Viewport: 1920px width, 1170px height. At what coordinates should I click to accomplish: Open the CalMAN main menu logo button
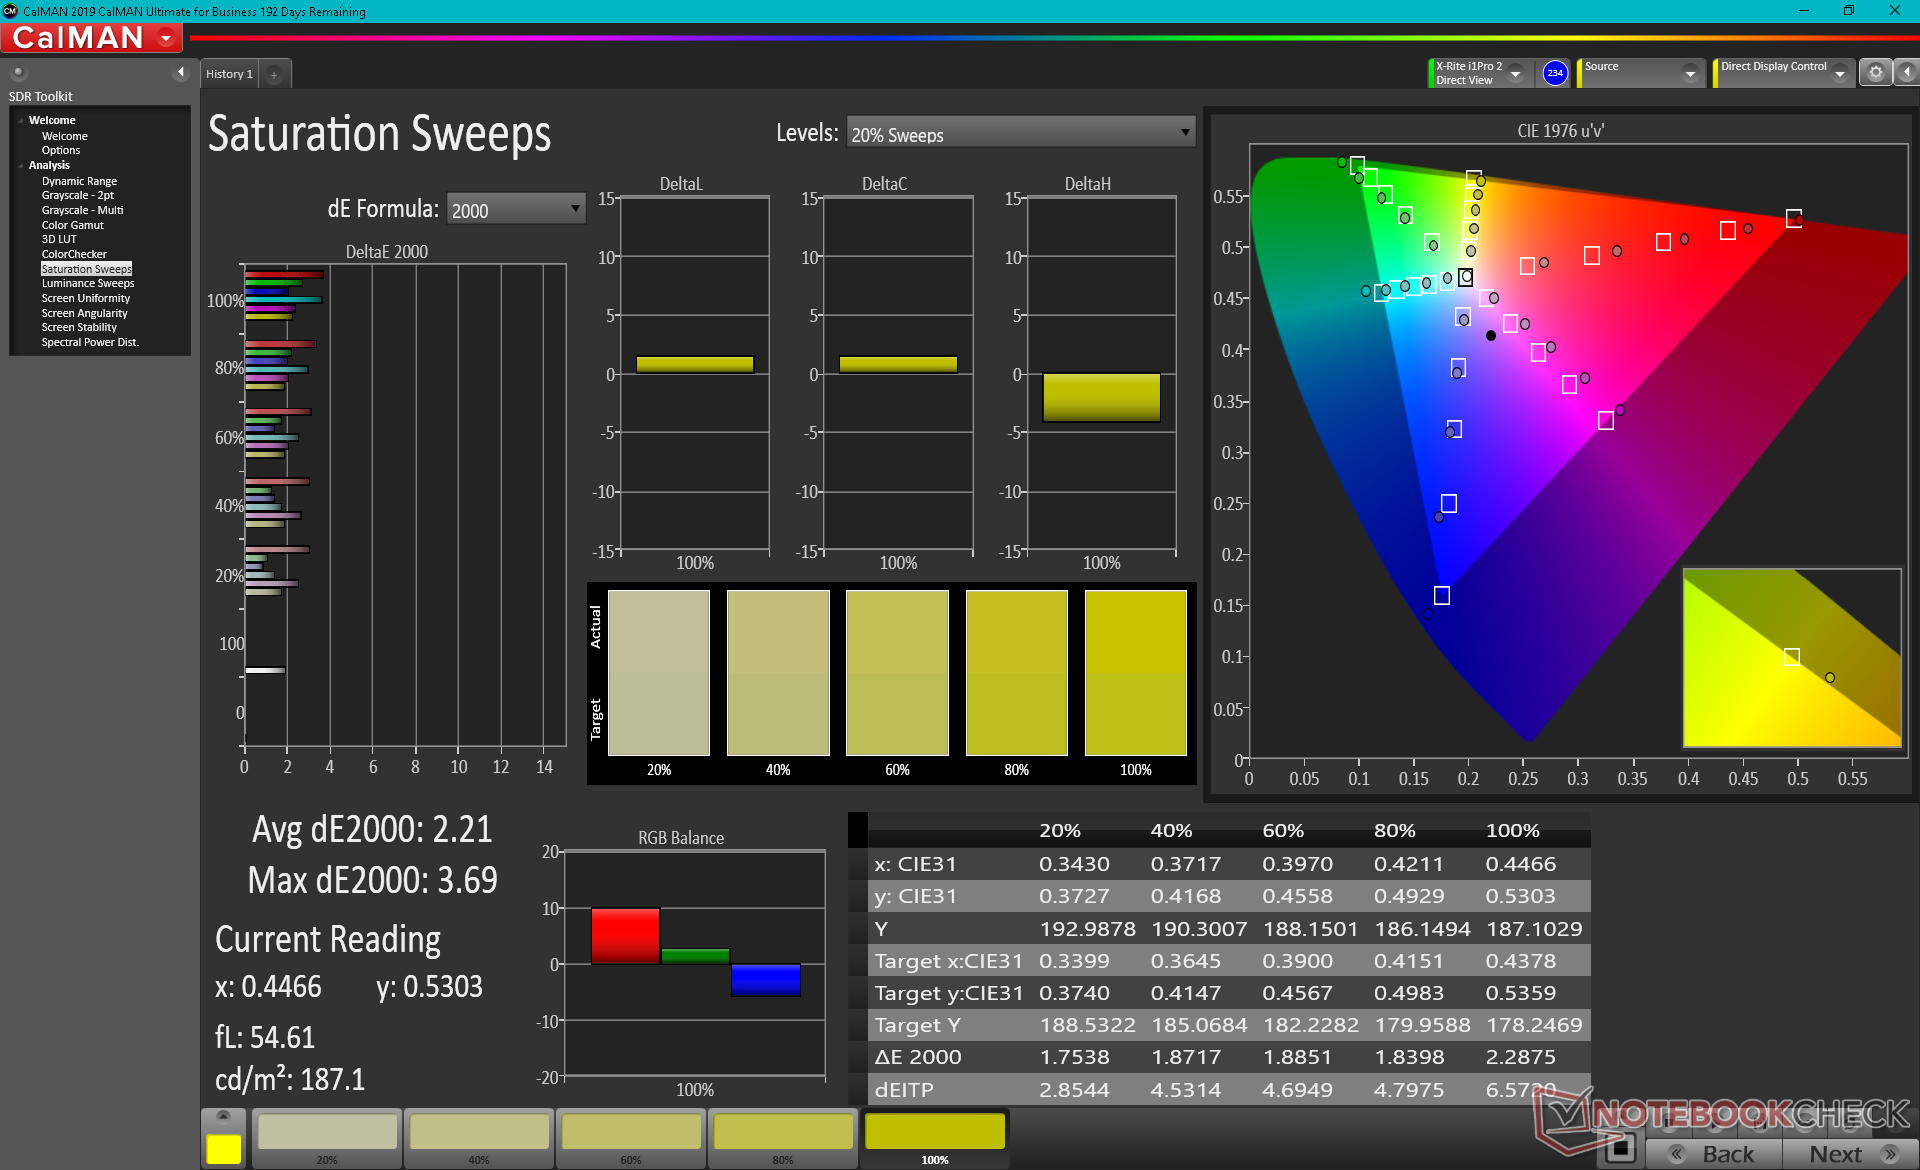(x=91, y=38)
